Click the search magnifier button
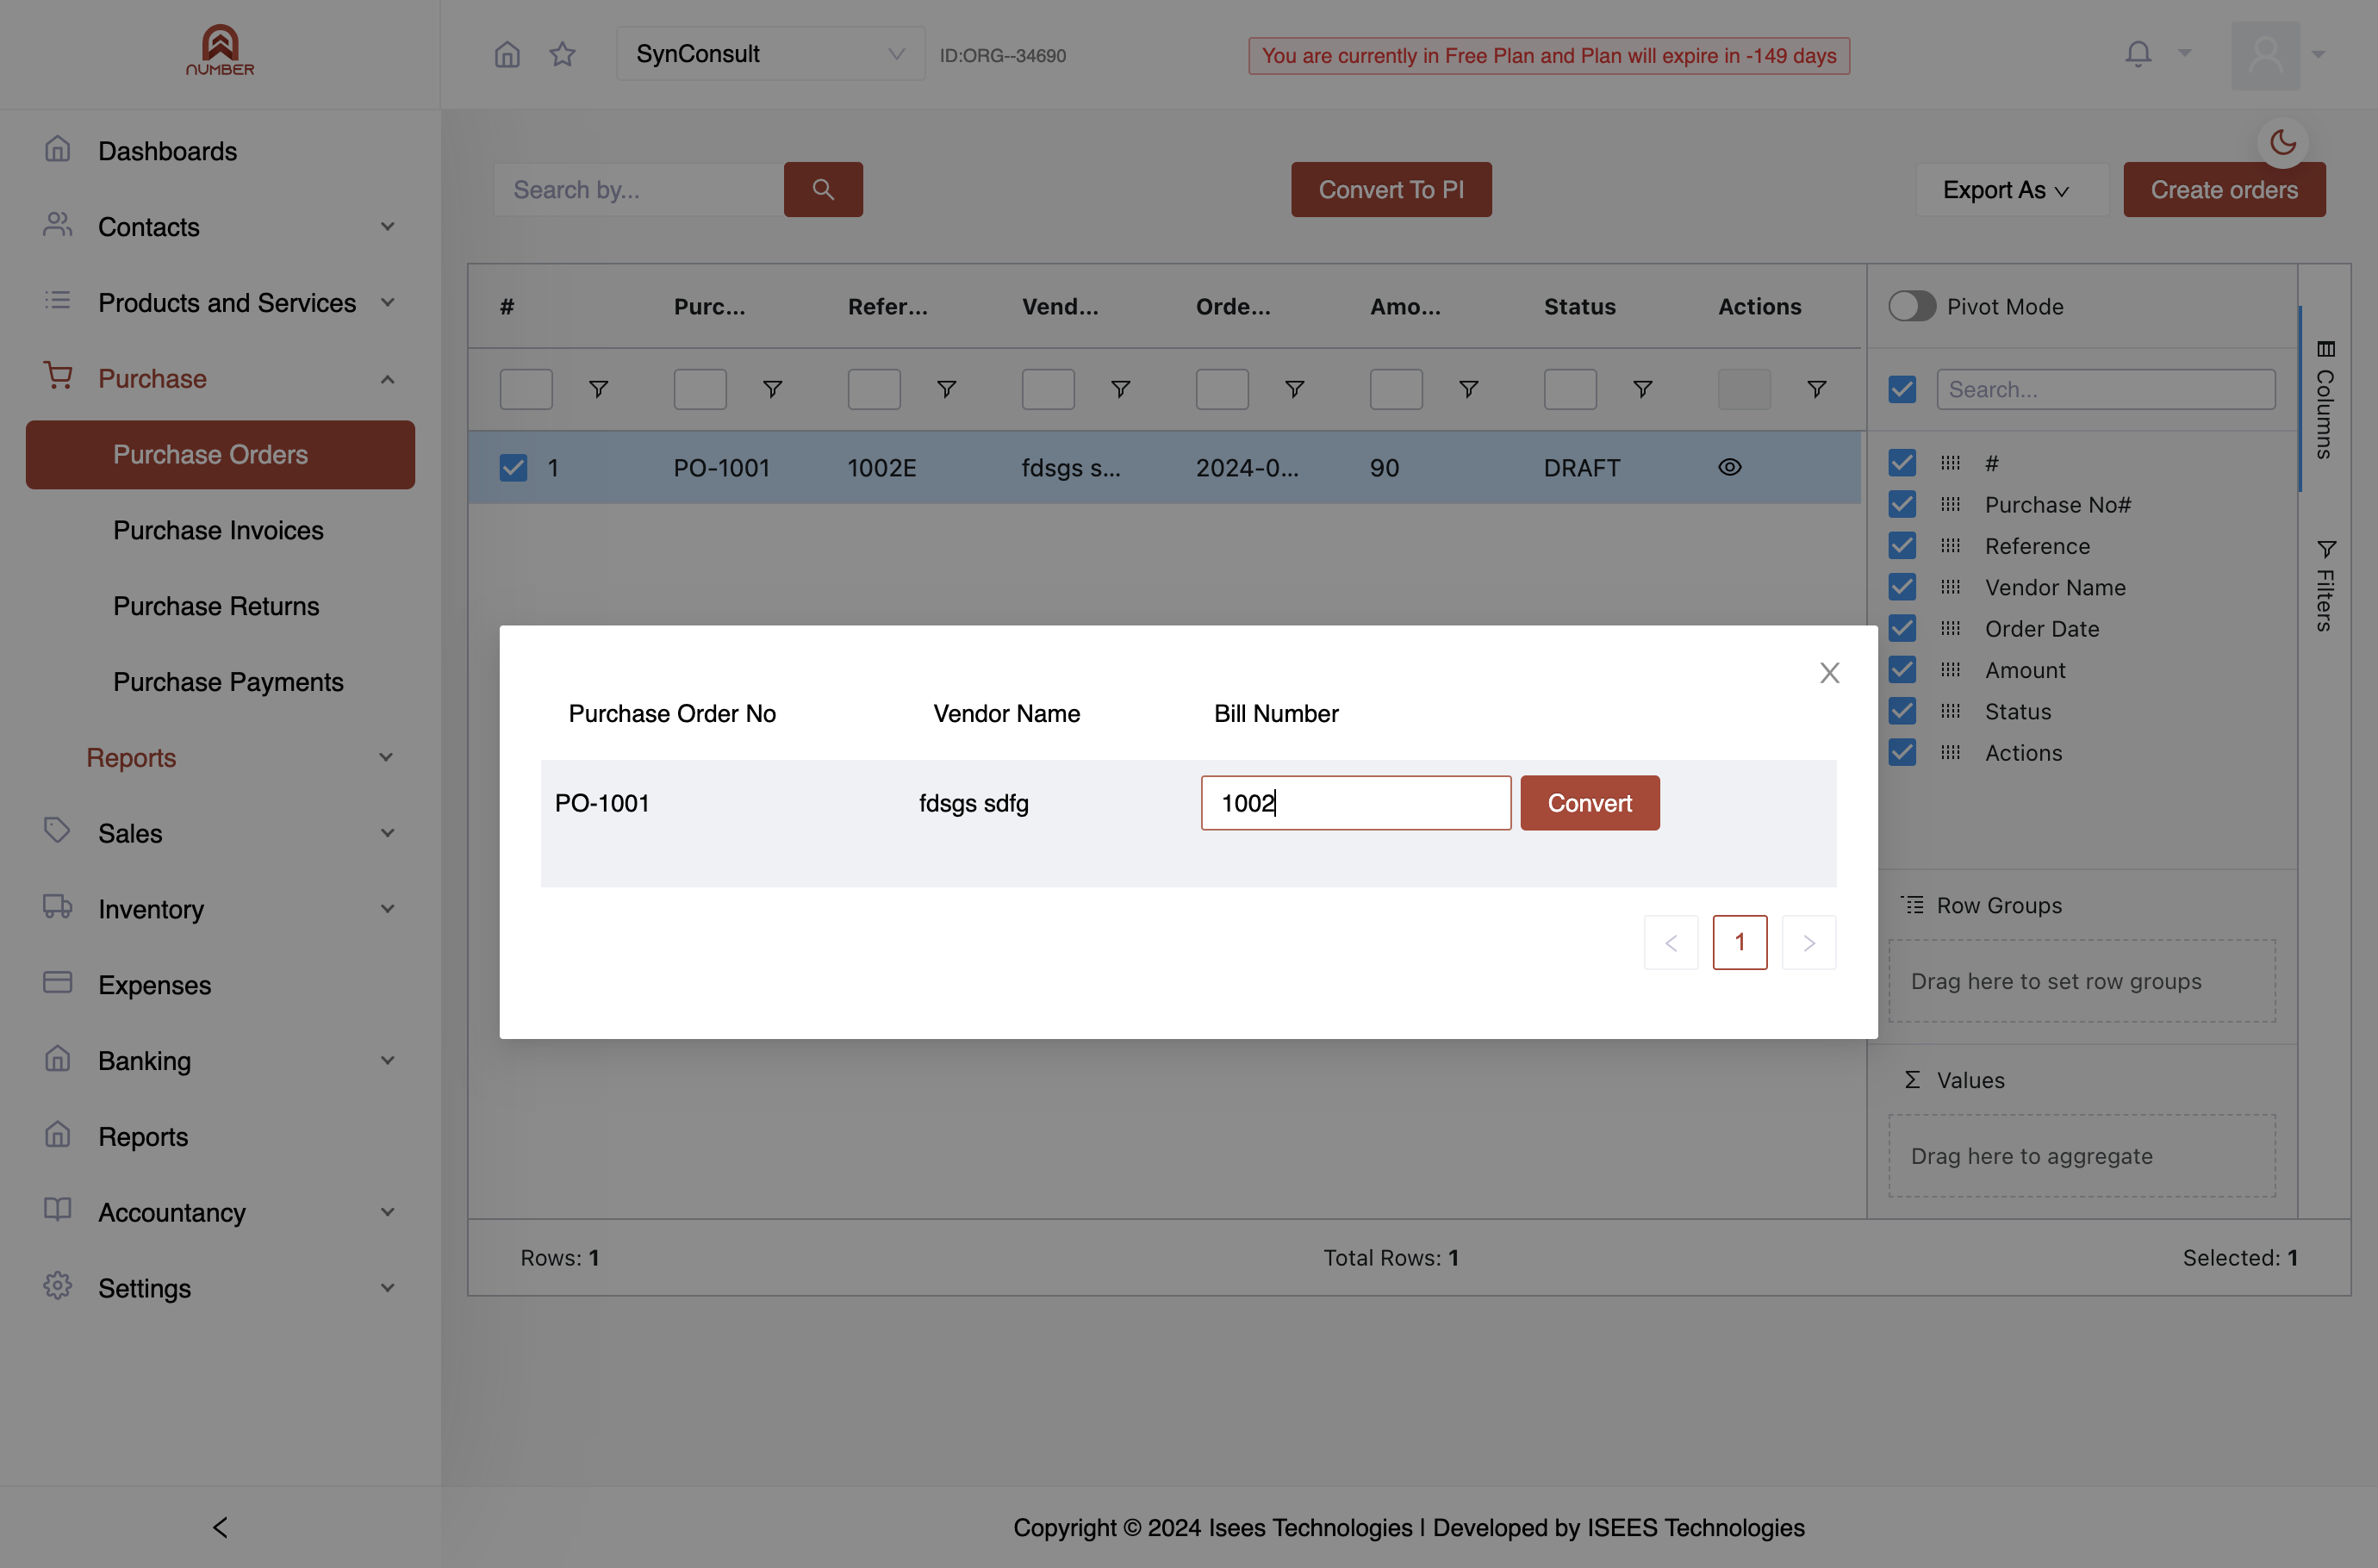 point(823,189)
